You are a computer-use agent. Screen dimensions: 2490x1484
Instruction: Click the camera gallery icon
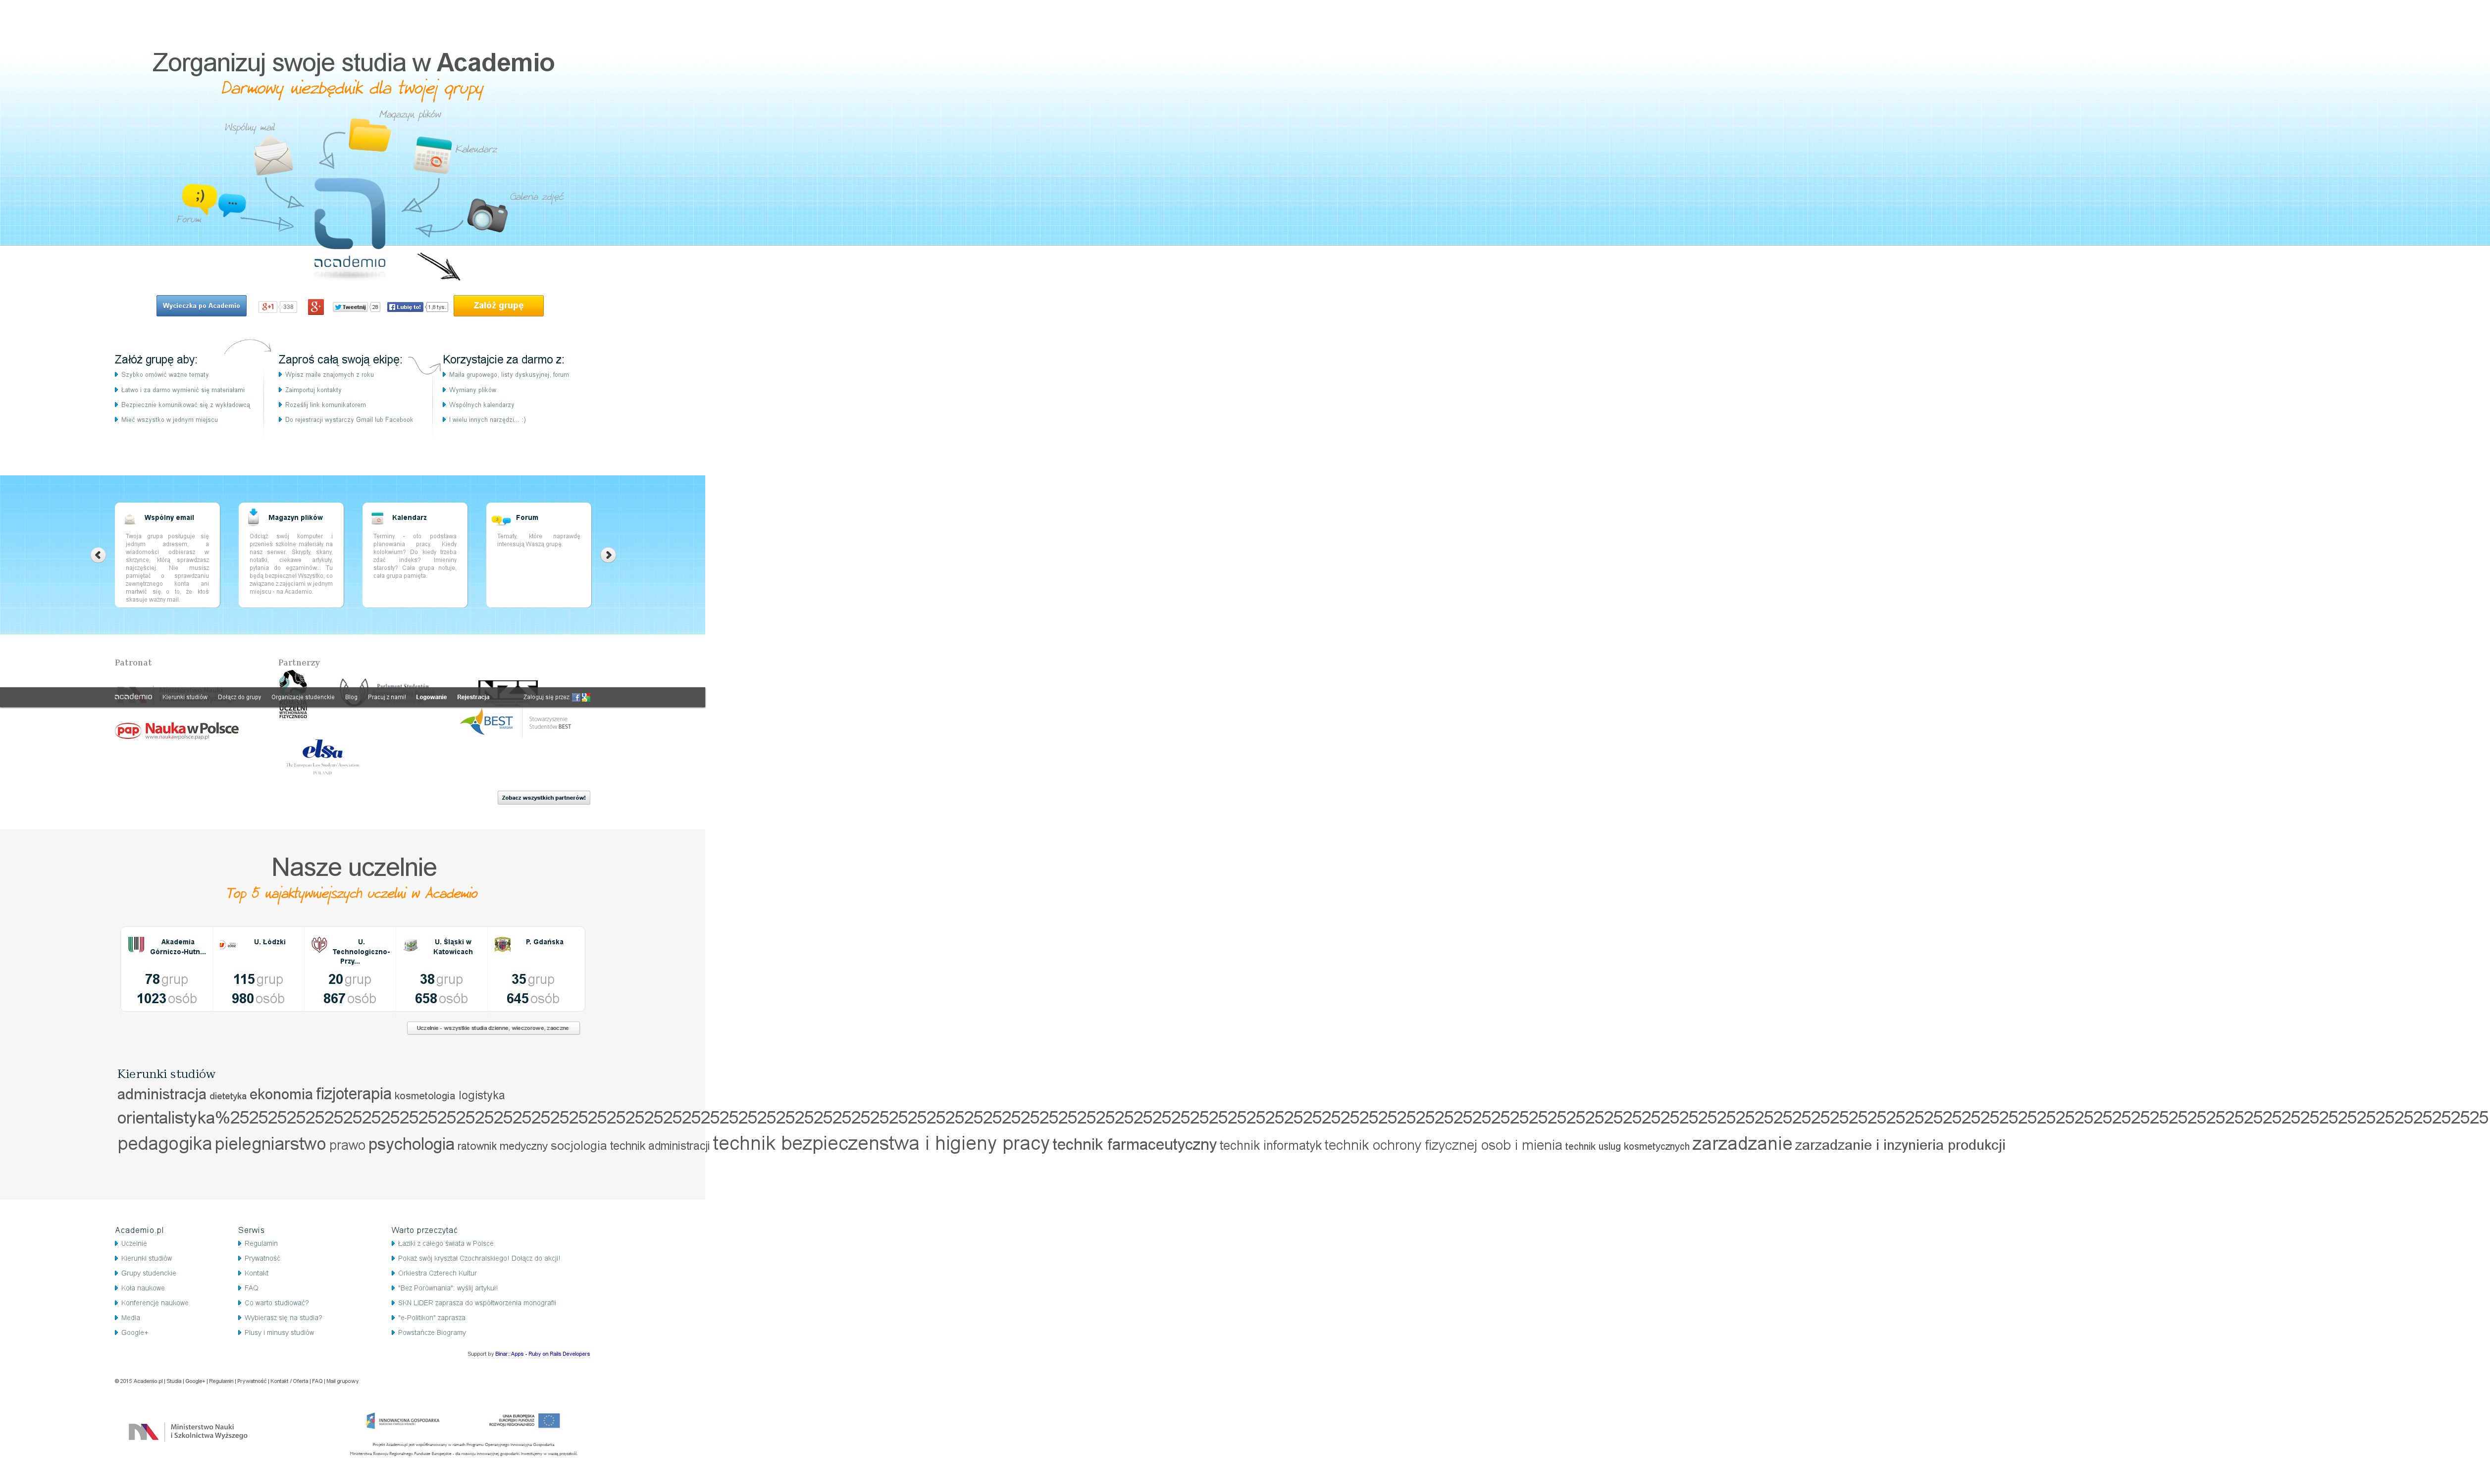tap(488, 215)
